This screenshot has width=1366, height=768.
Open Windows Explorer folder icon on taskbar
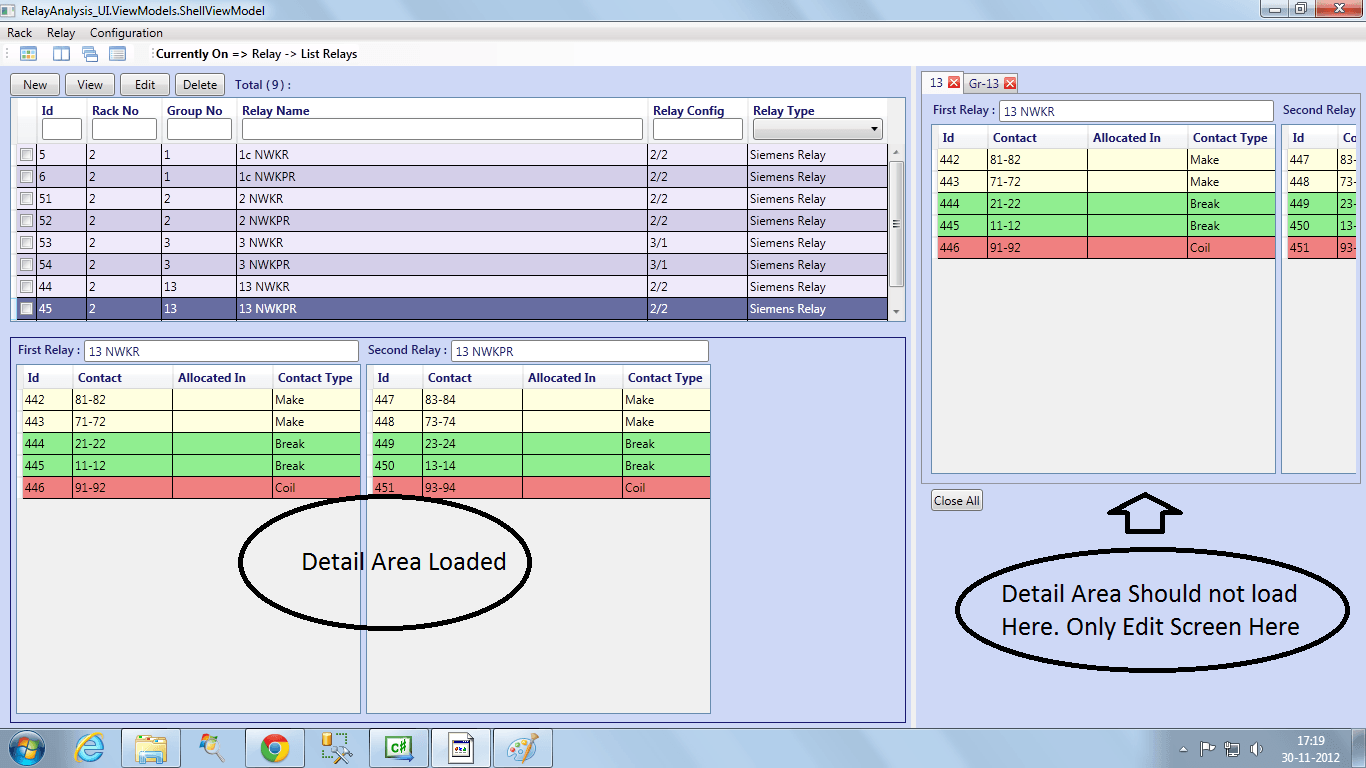151,748
